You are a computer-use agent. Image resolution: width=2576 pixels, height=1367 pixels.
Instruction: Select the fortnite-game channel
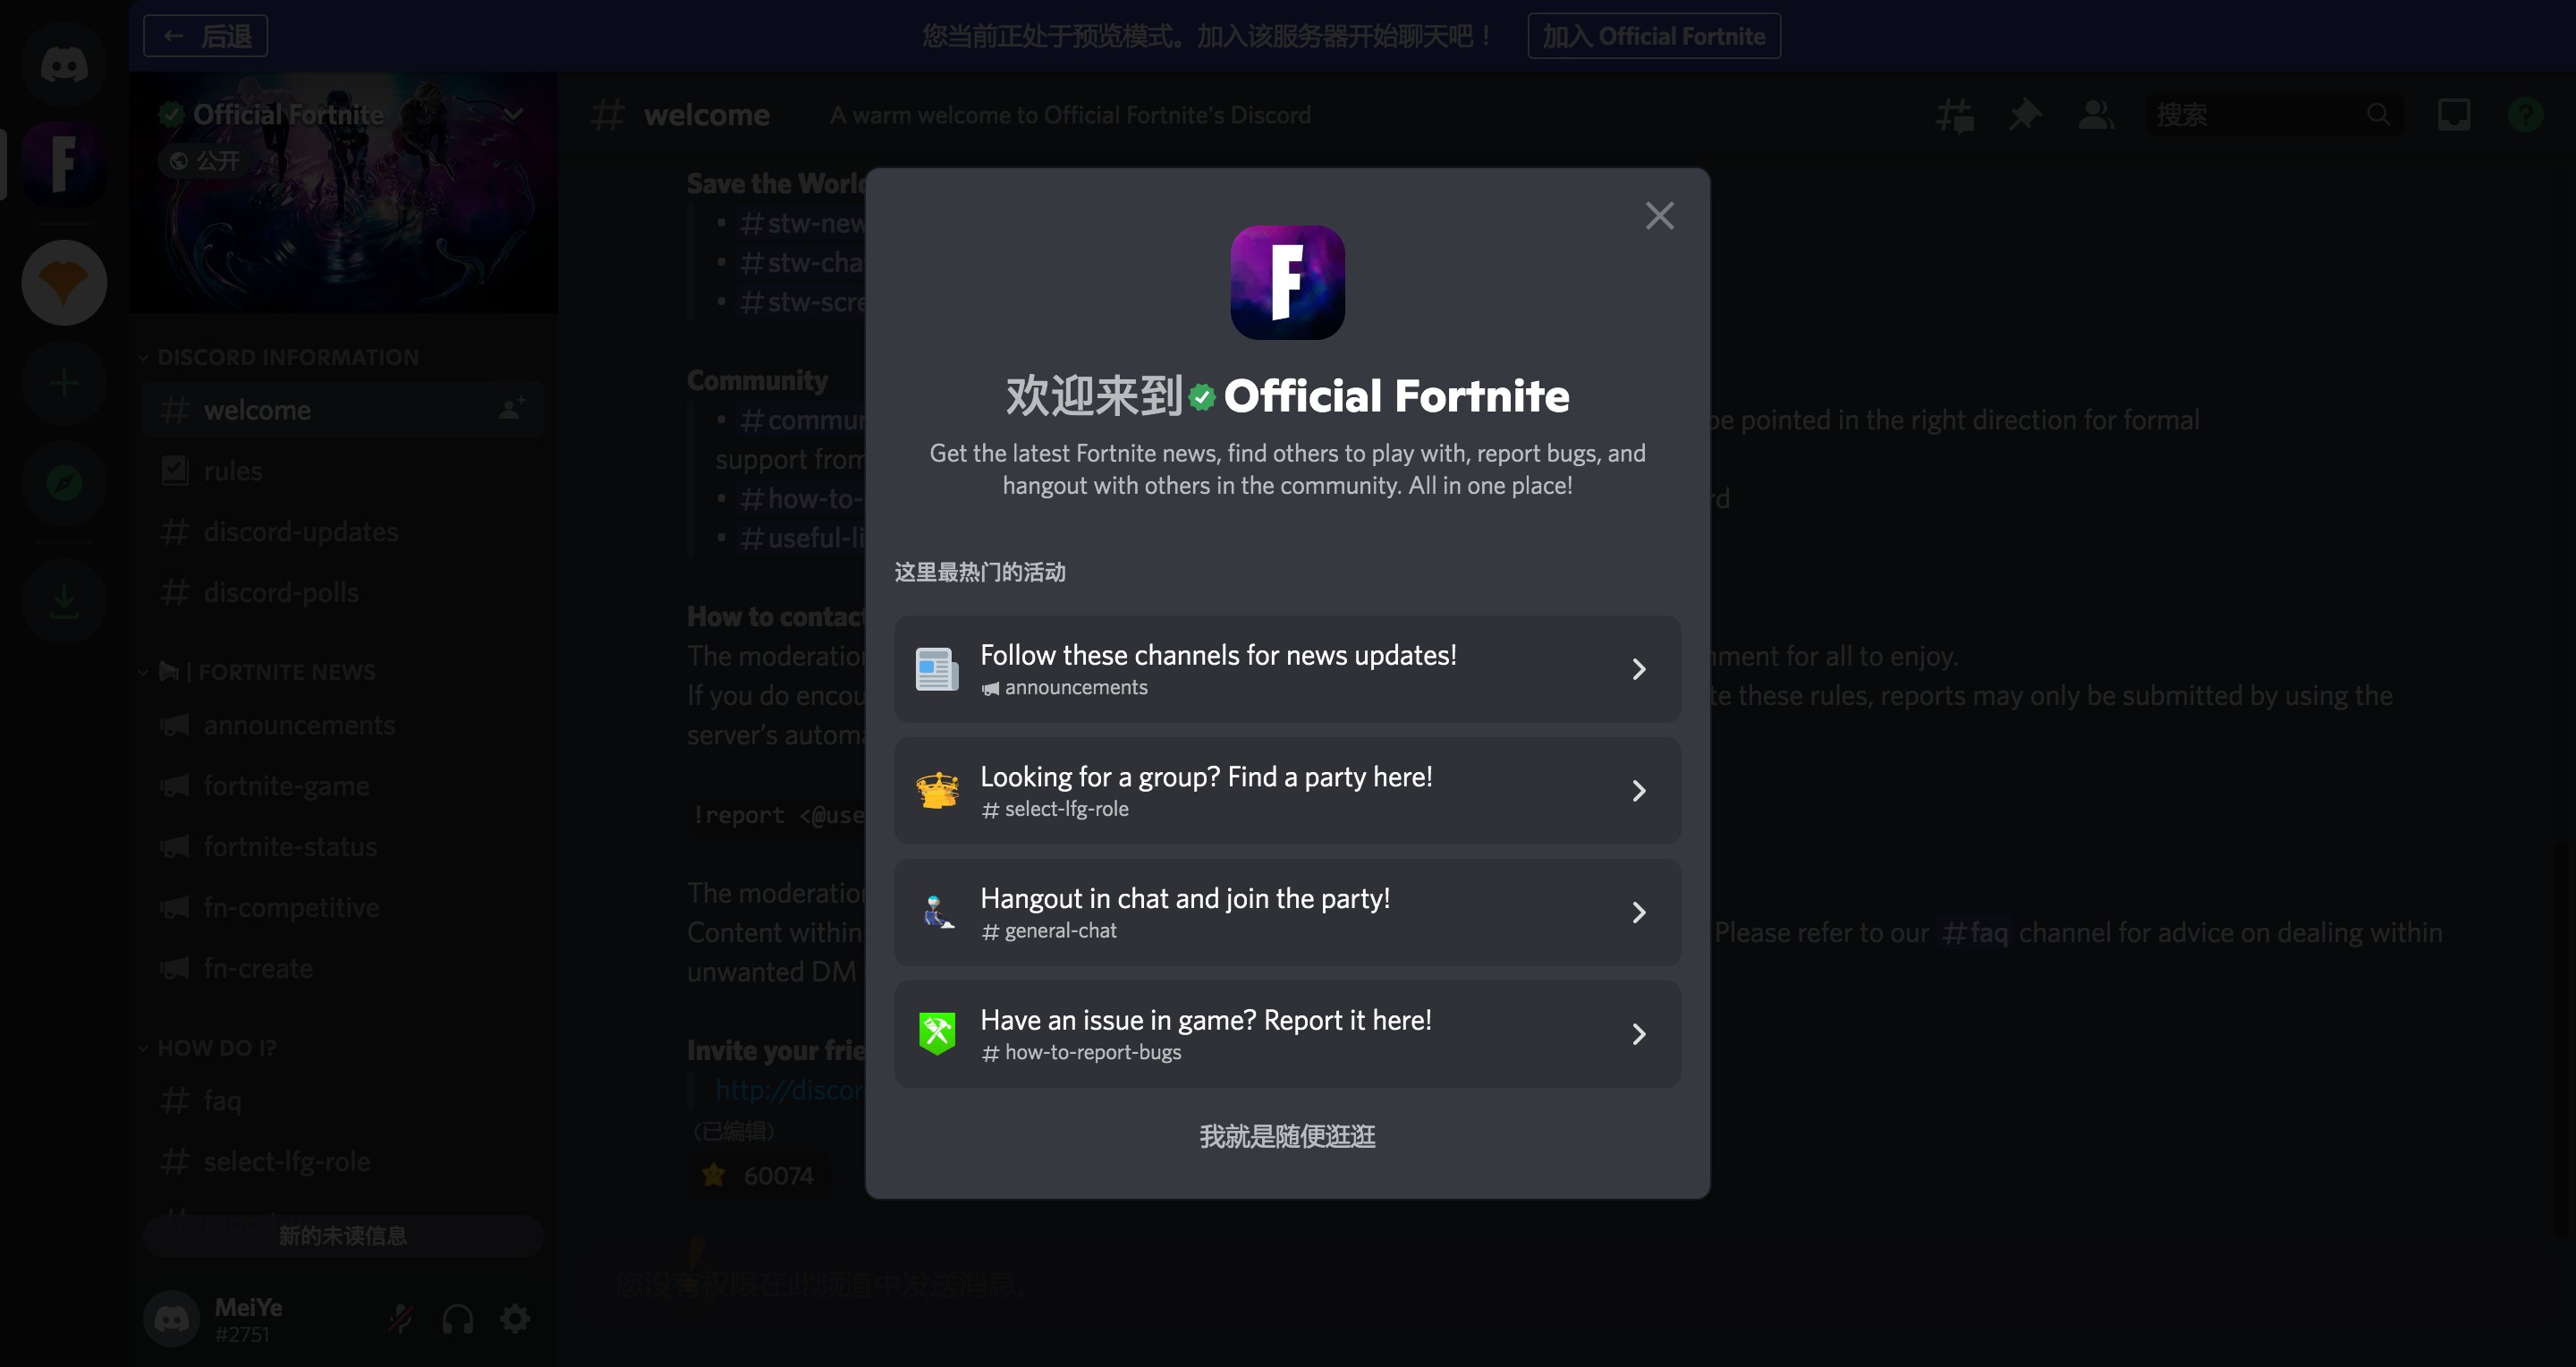[343, 786]
